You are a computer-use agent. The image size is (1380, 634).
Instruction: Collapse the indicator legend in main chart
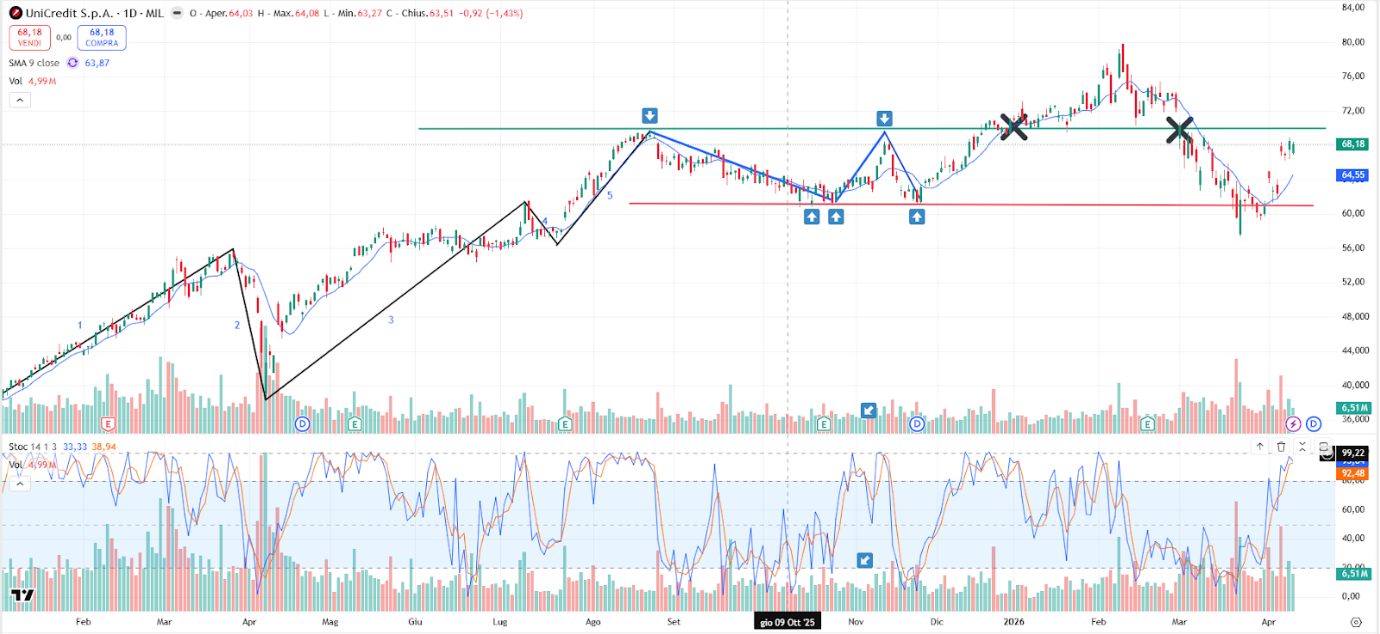tap(19, 100)
